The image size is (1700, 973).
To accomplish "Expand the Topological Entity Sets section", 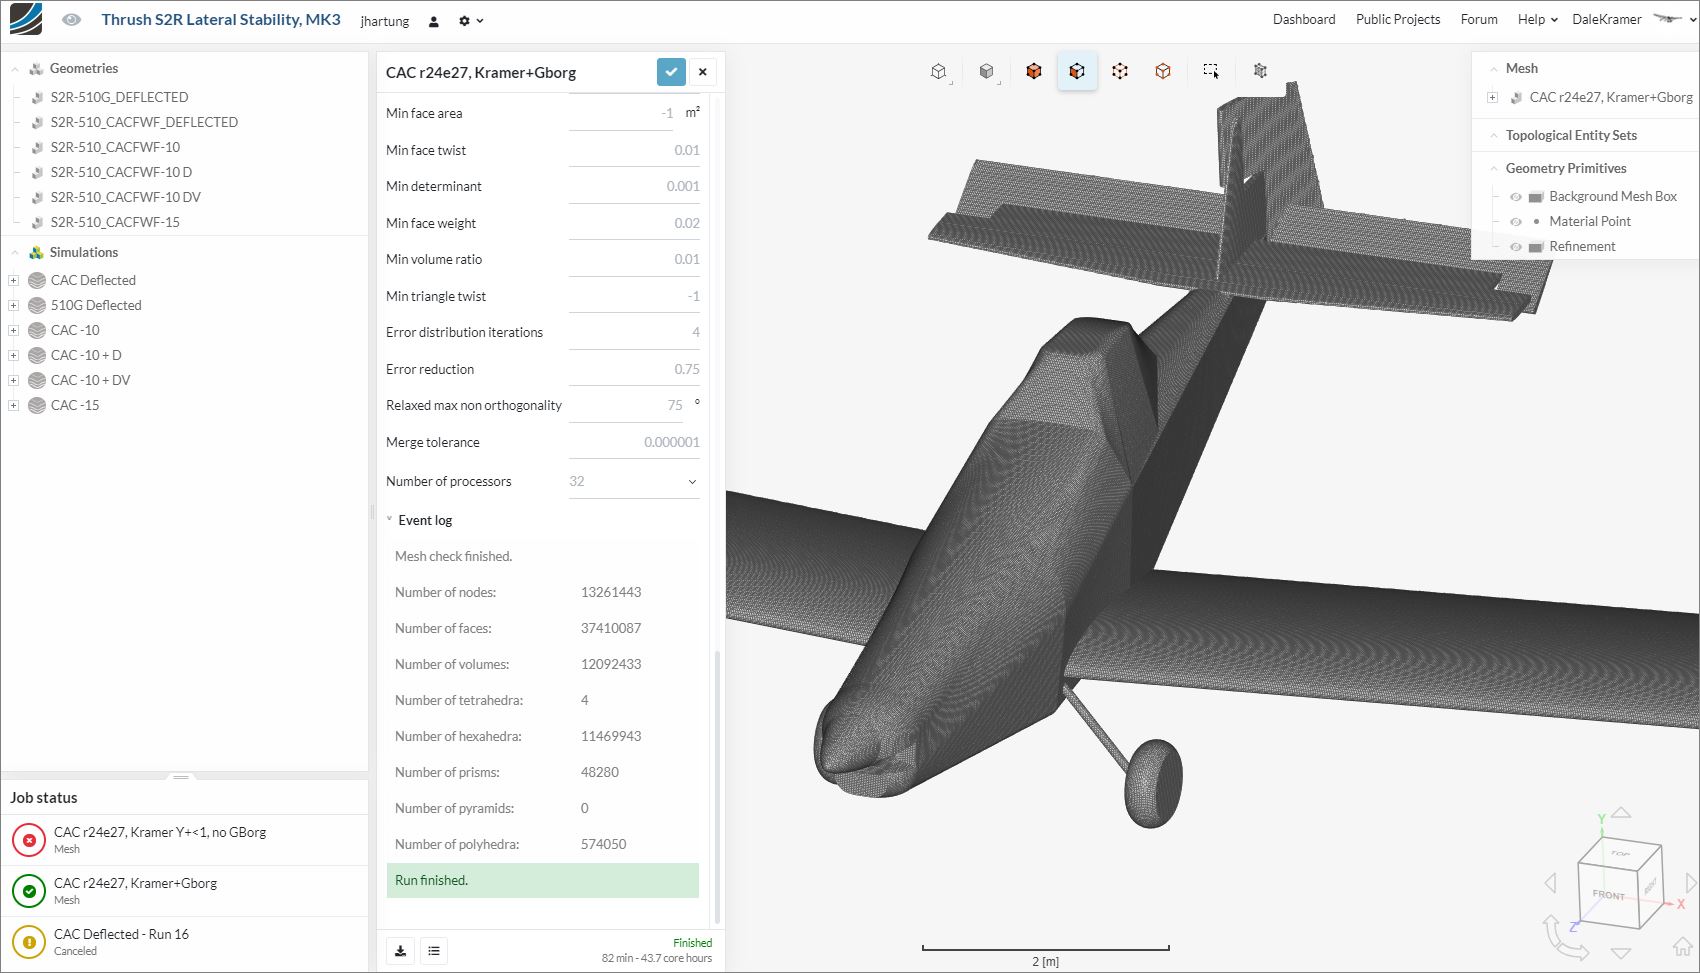I will click(1494, 136).
